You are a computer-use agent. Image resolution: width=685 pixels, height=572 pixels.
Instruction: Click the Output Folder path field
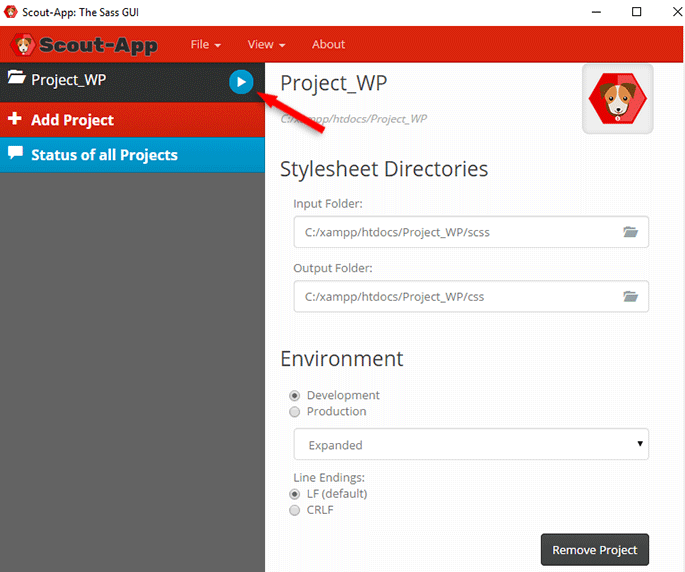click(471, 297)
